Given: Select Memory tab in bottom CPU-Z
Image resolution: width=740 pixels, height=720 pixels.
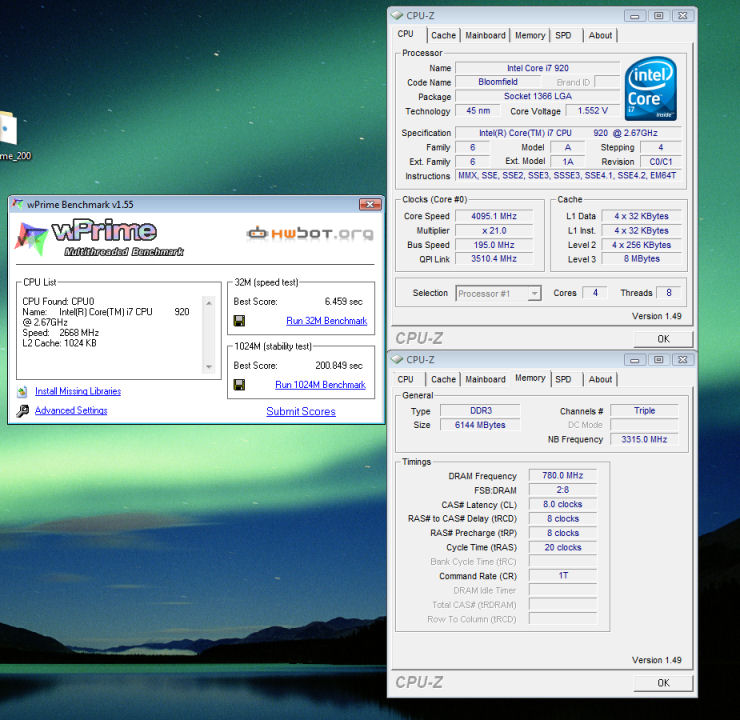Looking at the screenshot, I should point(530,378).
